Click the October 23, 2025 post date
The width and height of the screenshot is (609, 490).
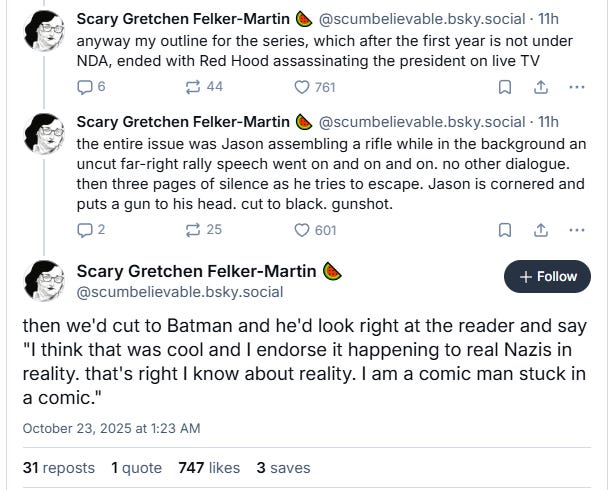pyautogui.click(x=111, y=428)
